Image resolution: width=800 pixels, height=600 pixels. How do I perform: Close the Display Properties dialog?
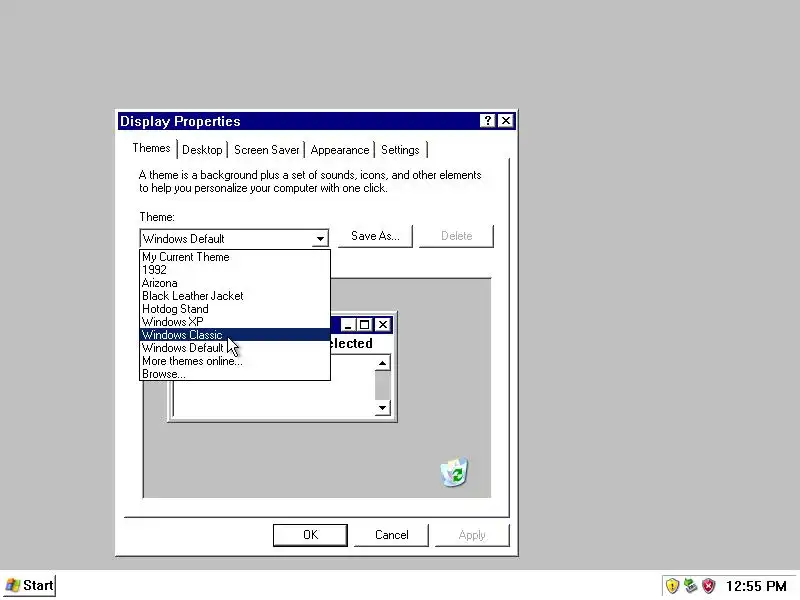[x=506, y=120]
